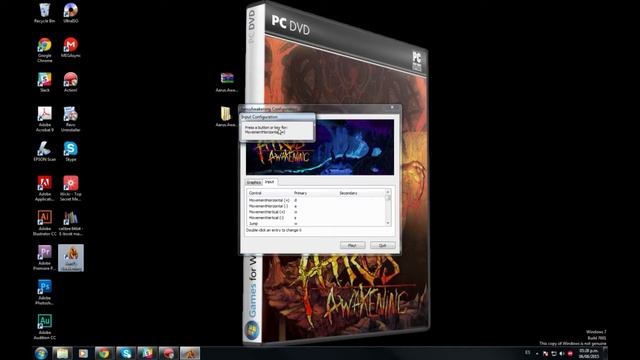Open the Recycle Bin desktop icon

(x=44, y=13)
